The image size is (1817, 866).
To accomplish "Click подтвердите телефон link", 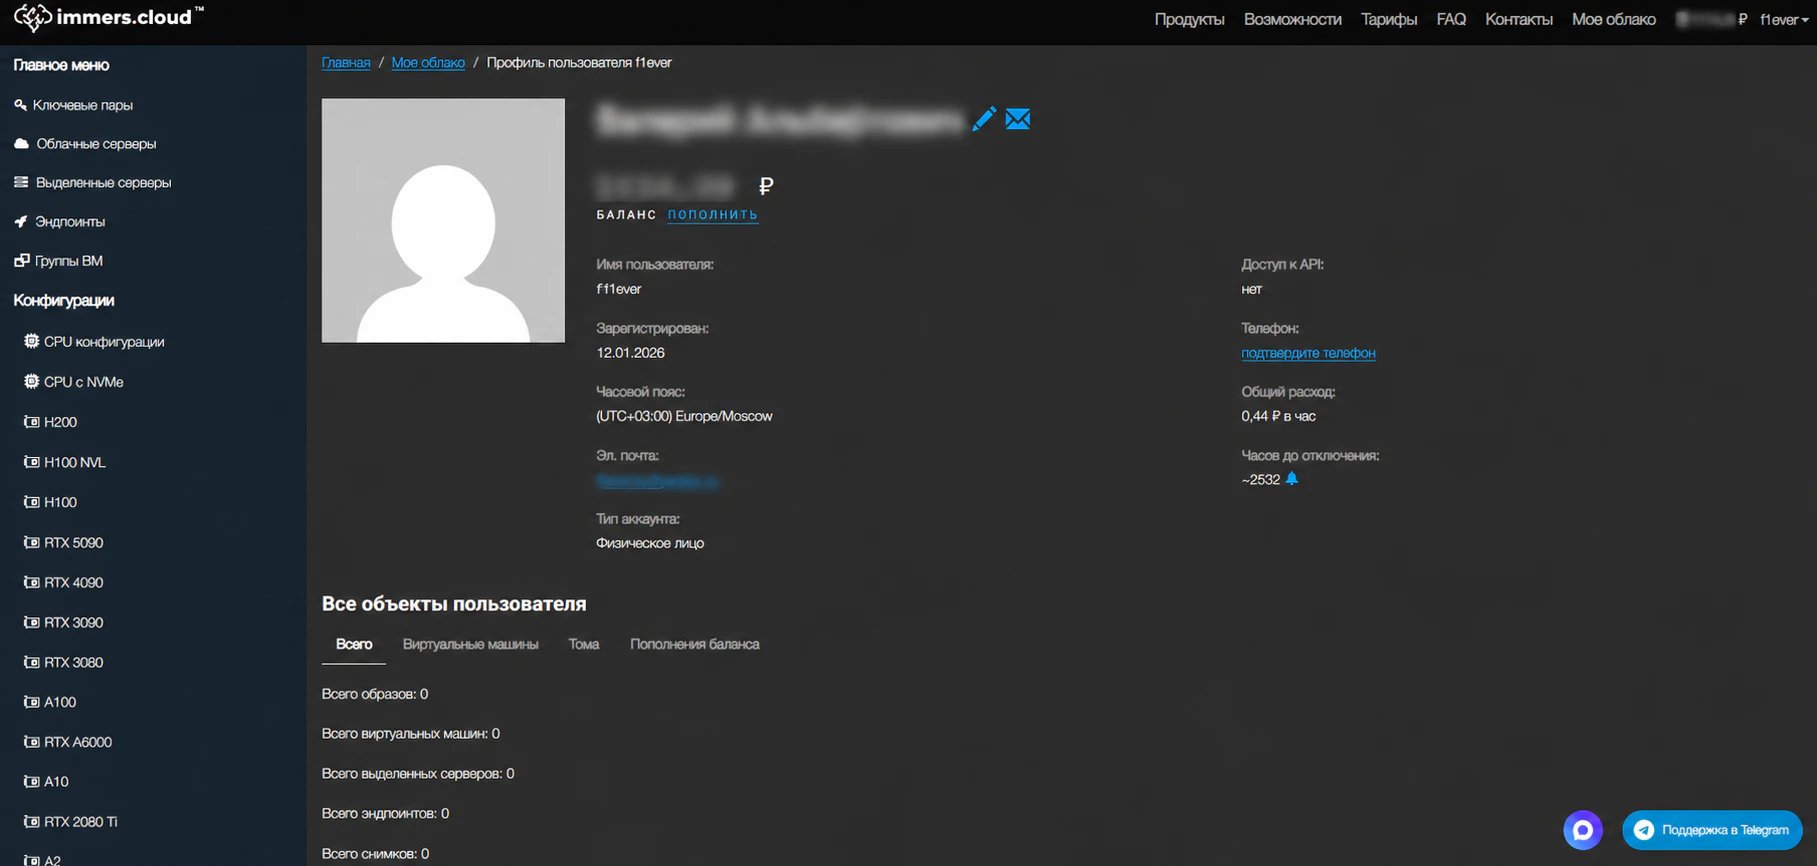I will (1308, 353).
